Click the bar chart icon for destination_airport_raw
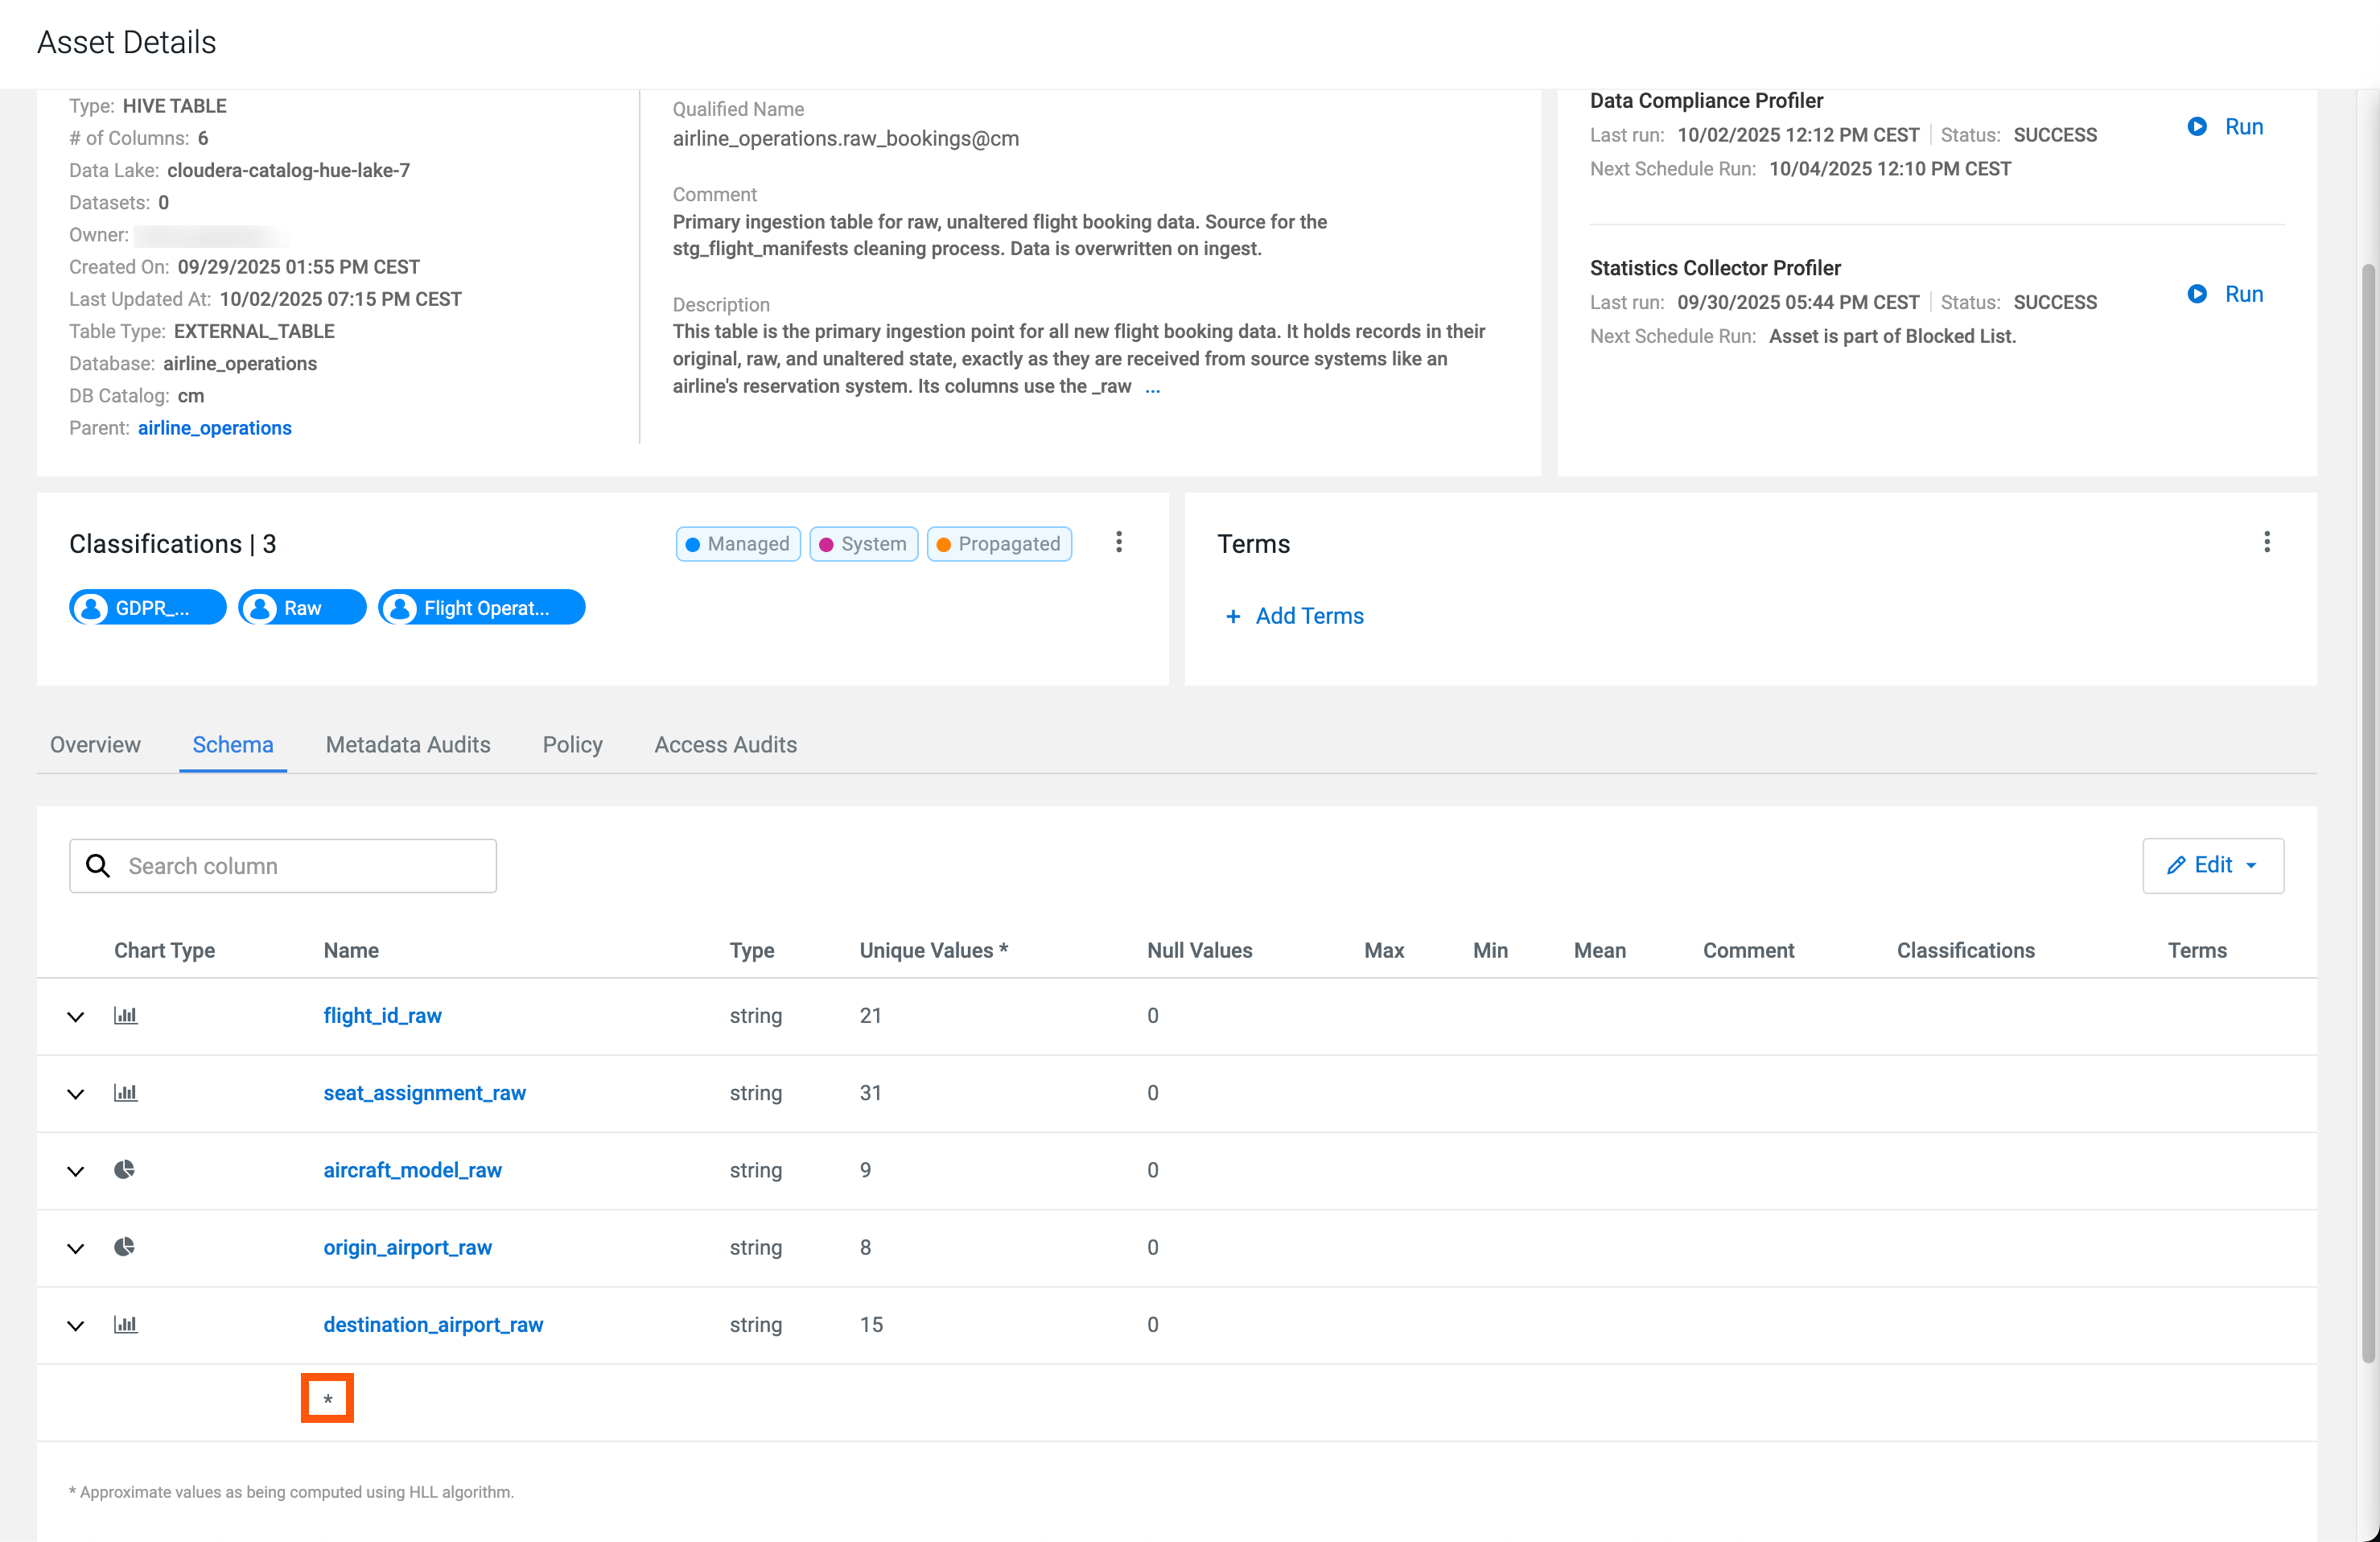 125,1325
